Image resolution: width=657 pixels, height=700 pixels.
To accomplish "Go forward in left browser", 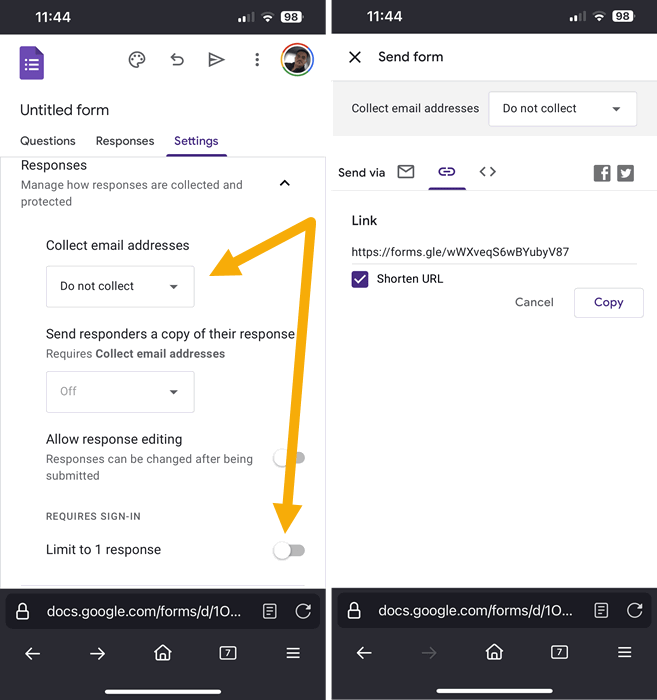I will pos(97,654).
